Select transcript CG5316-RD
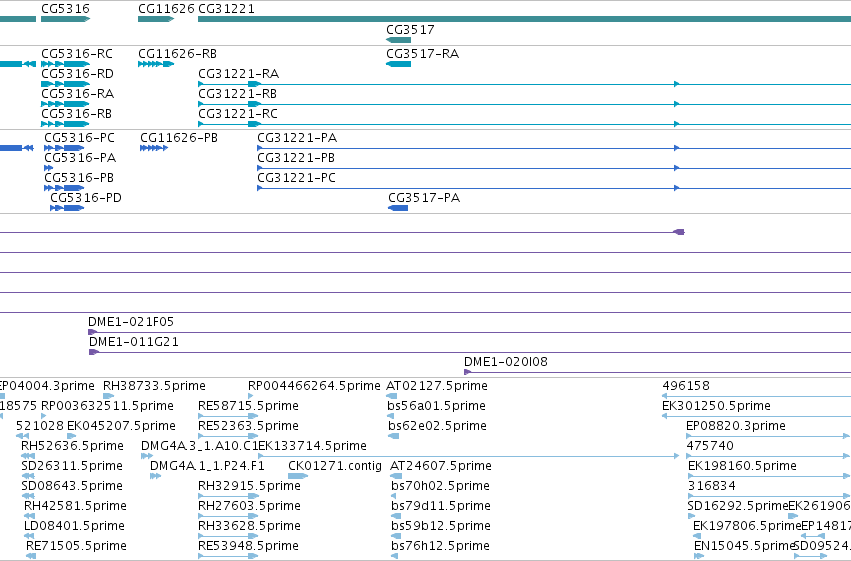The width and height of the screenshot is (851, 561). click(78, 74)
